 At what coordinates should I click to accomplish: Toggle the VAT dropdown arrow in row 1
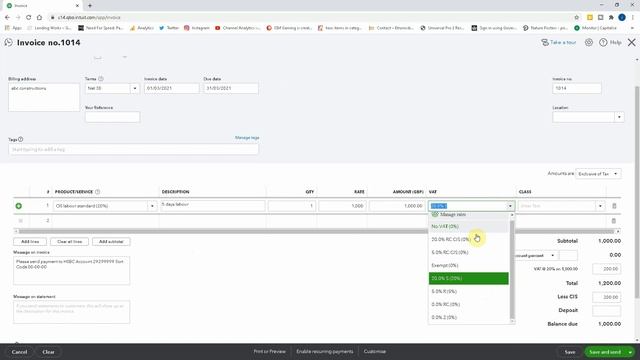[x=510, y=206]
